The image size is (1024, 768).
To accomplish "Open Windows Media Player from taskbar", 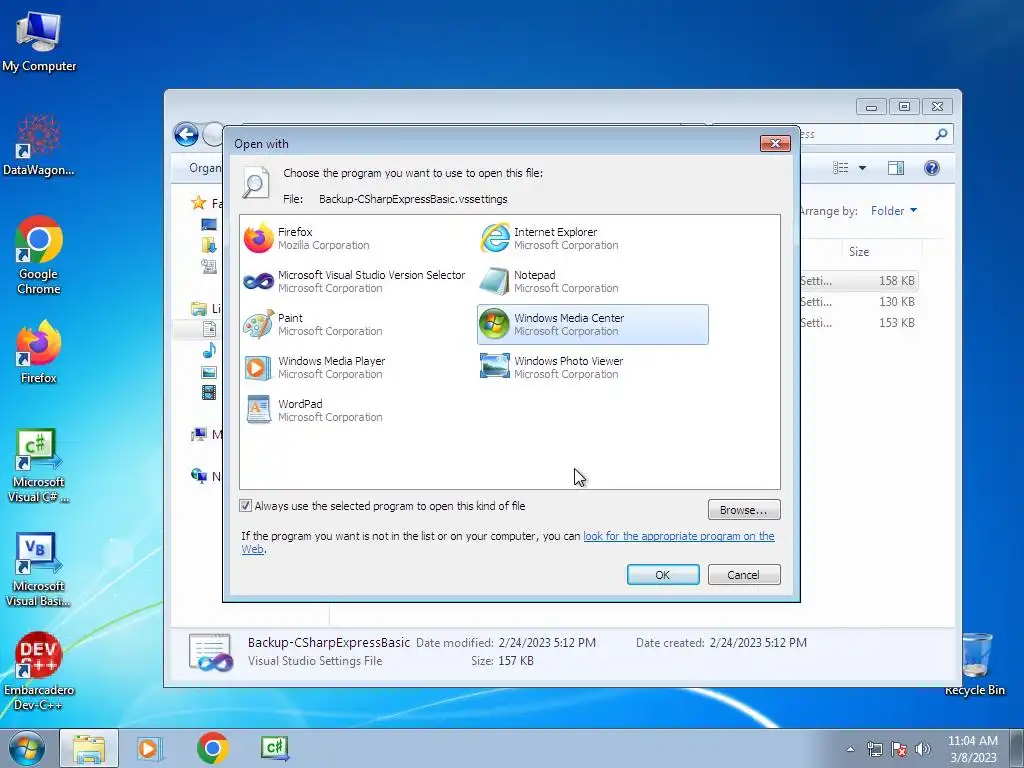I will click(149, 748).
